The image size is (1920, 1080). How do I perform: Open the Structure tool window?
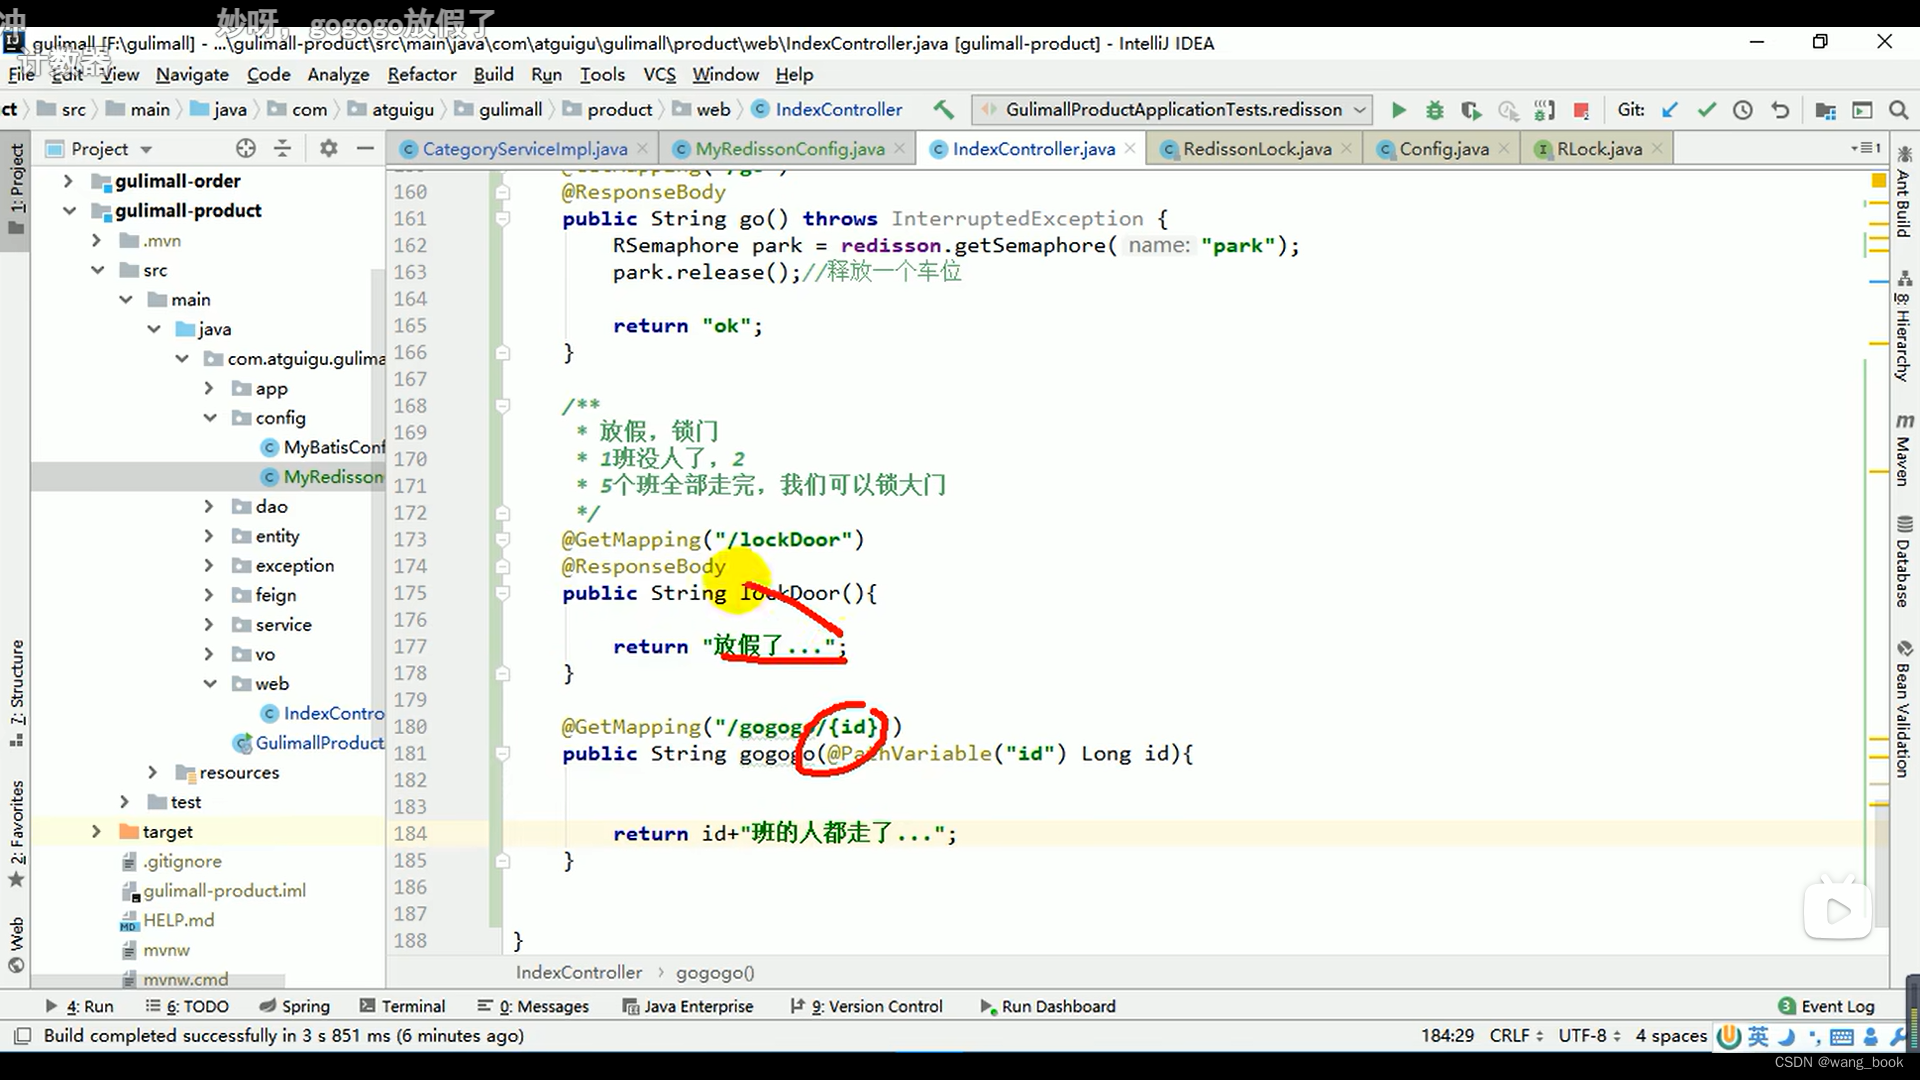[16, 692]
